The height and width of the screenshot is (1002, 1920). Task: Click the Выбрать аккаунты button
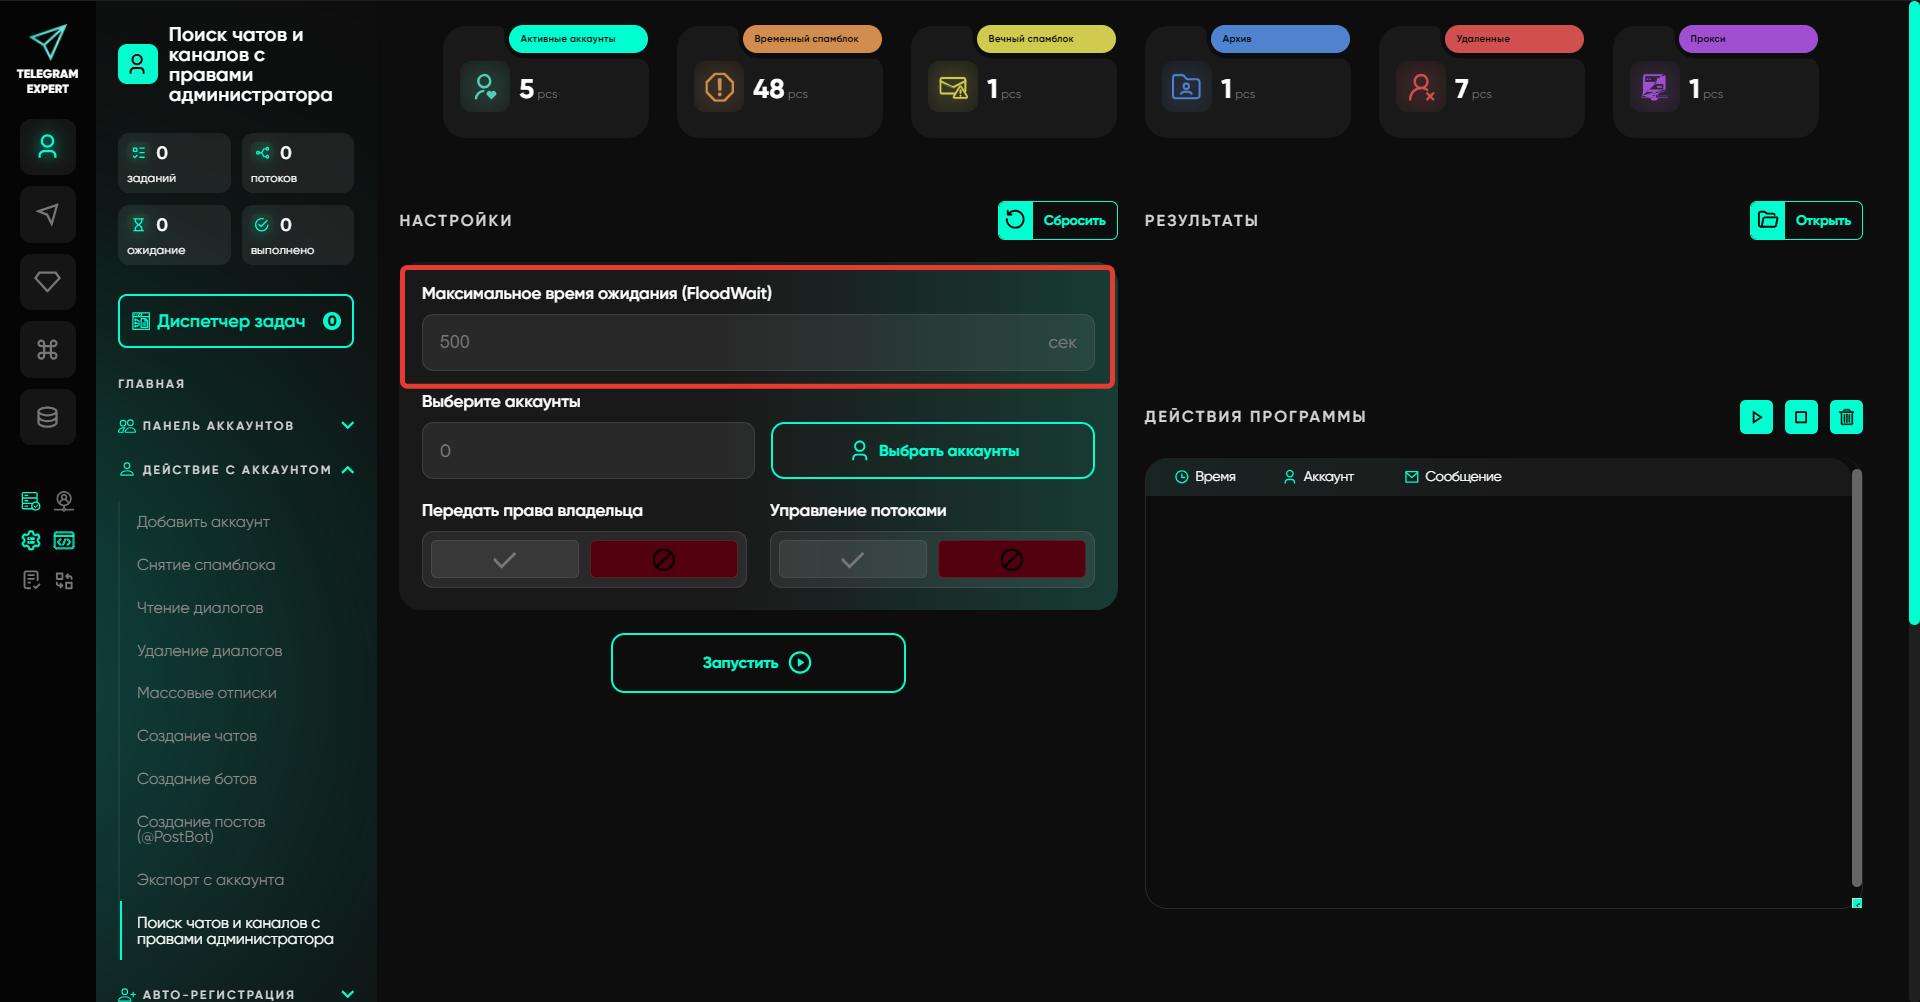point(932,451)
